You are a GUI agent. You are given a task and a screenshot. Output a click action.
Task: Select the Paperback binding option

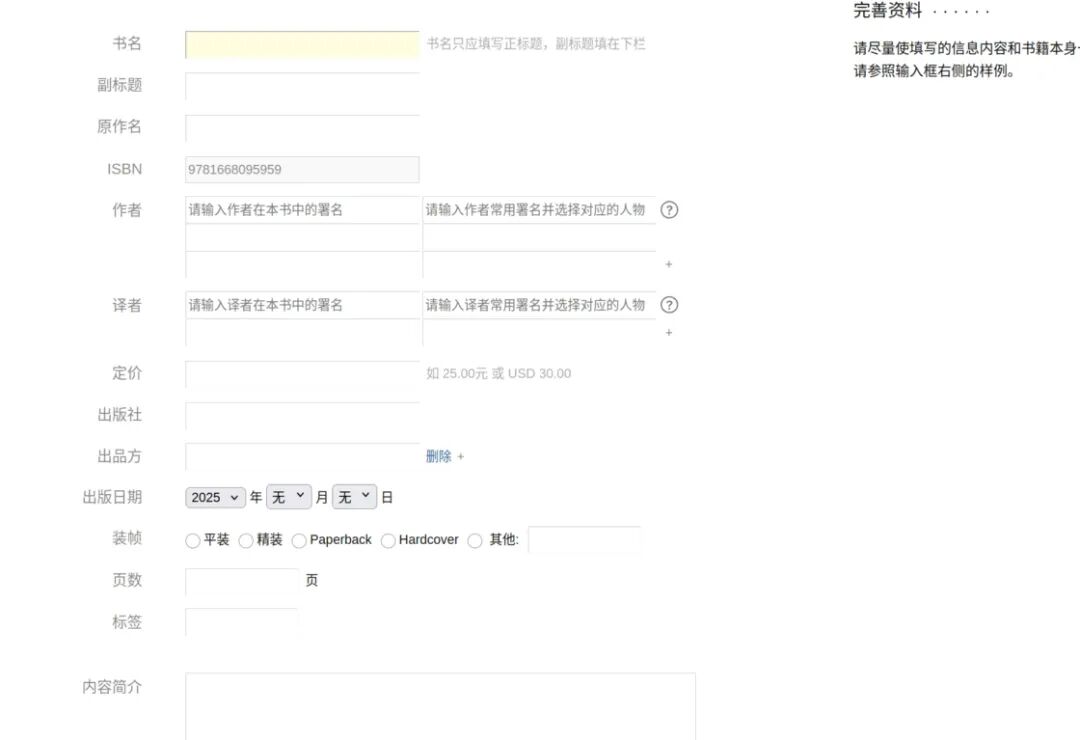299,541
